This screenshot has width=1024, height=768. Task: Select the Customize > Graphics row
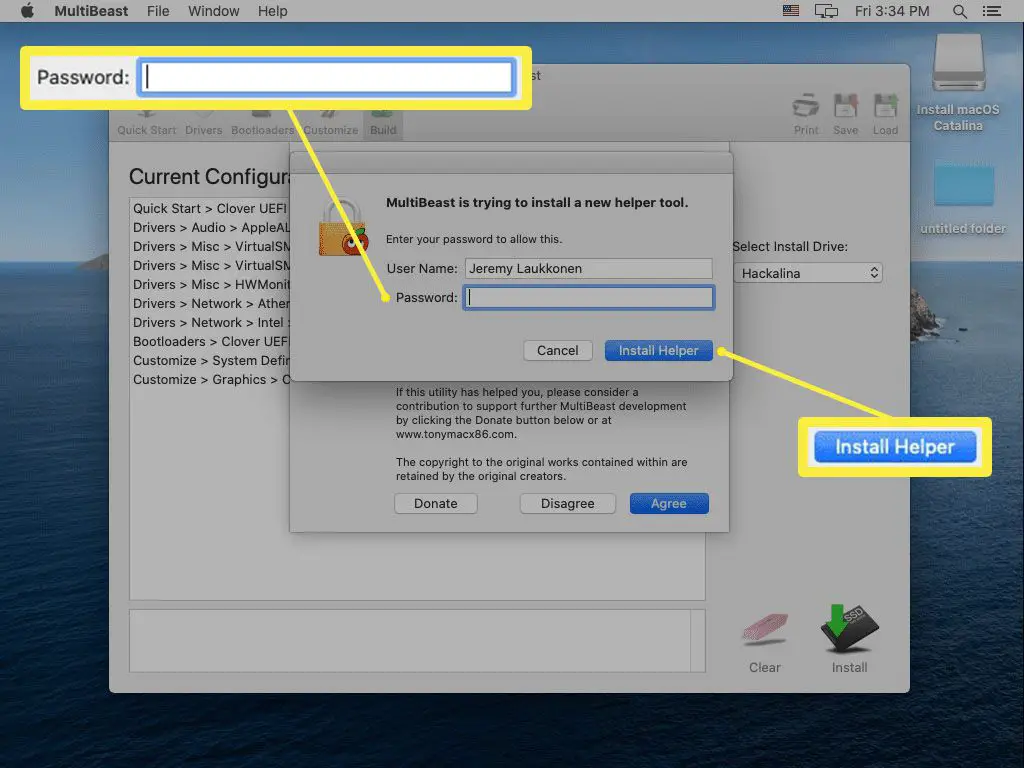[210, 379]
